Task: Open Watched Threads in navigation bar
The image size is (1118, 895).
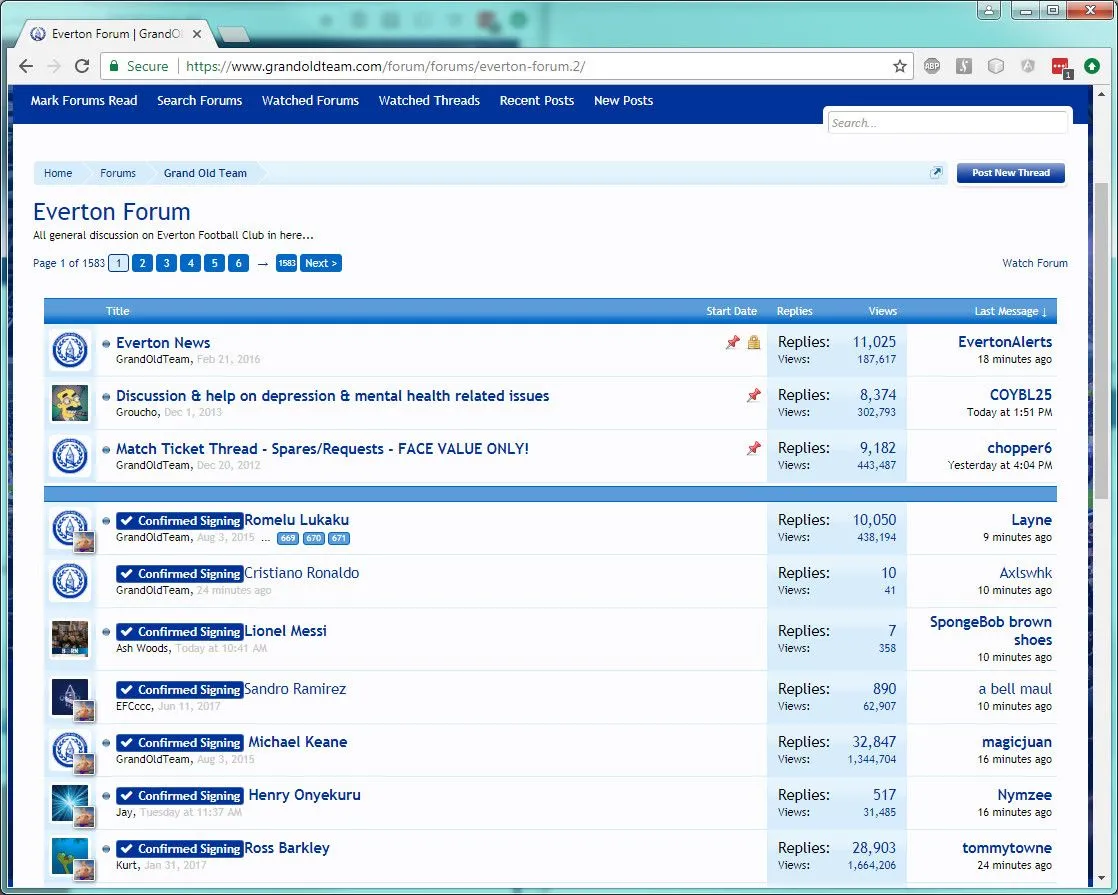Action: (429, 101)
